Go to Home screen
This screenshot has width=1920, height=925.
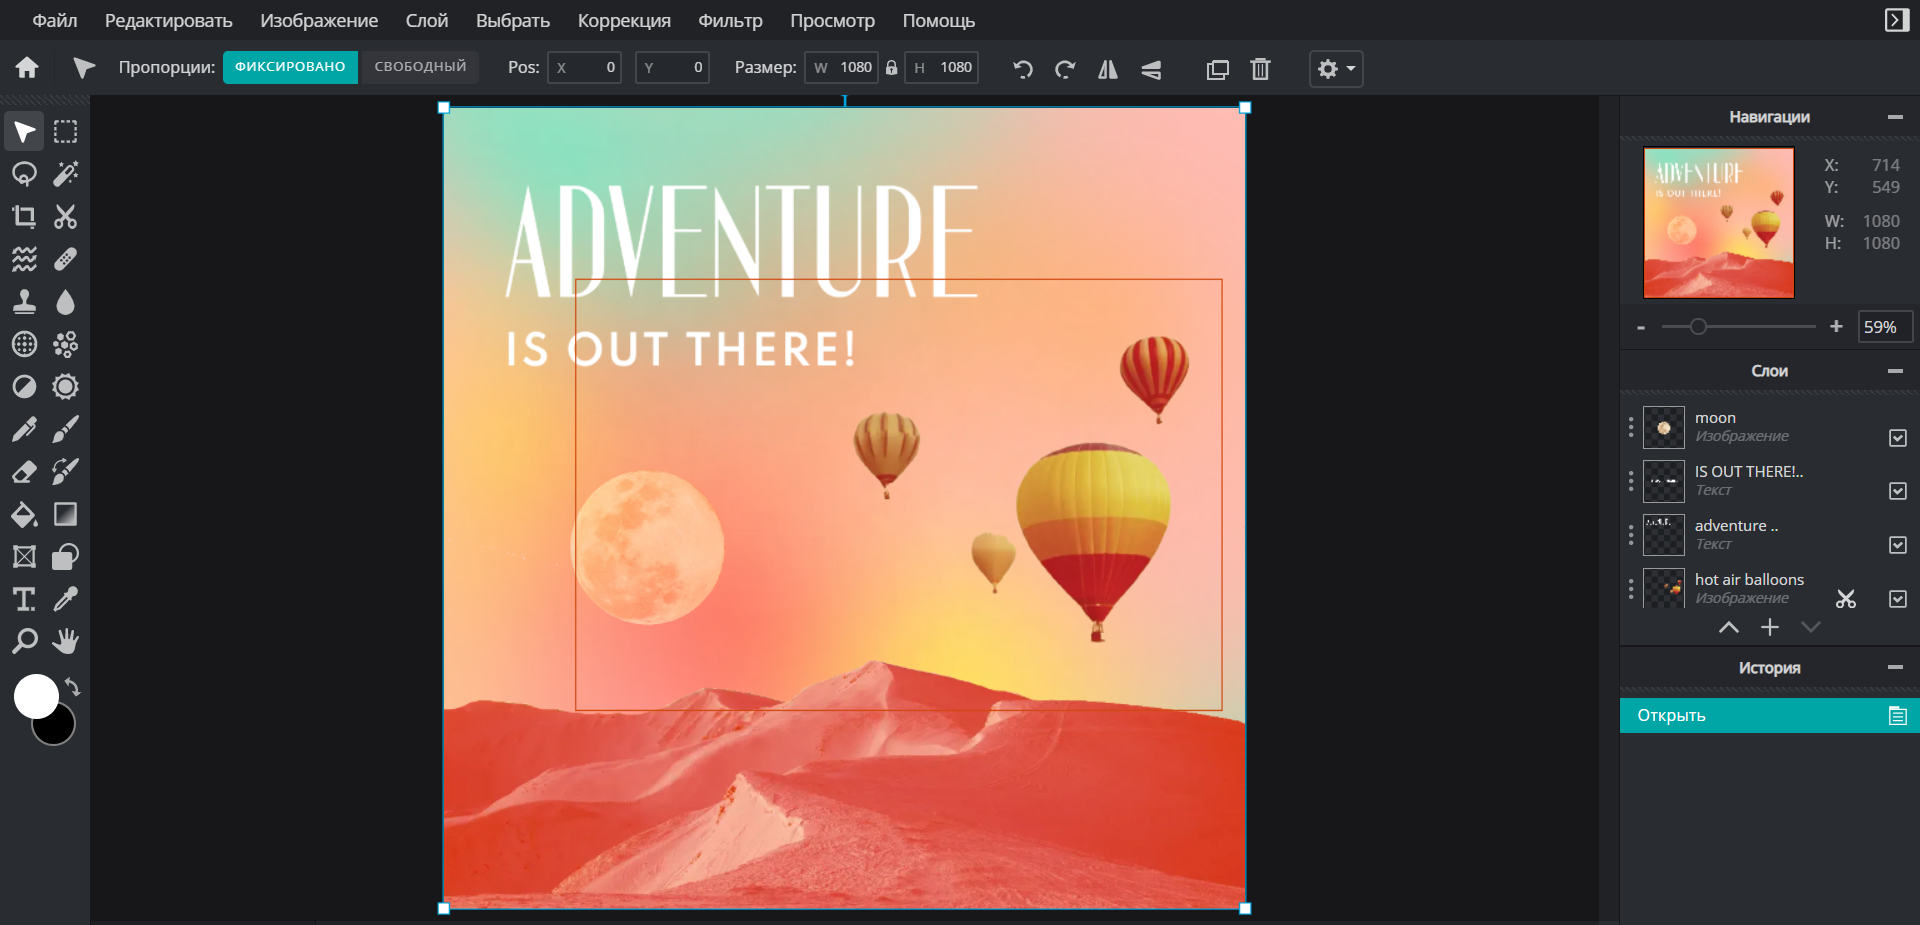click(x=27, y=67)
